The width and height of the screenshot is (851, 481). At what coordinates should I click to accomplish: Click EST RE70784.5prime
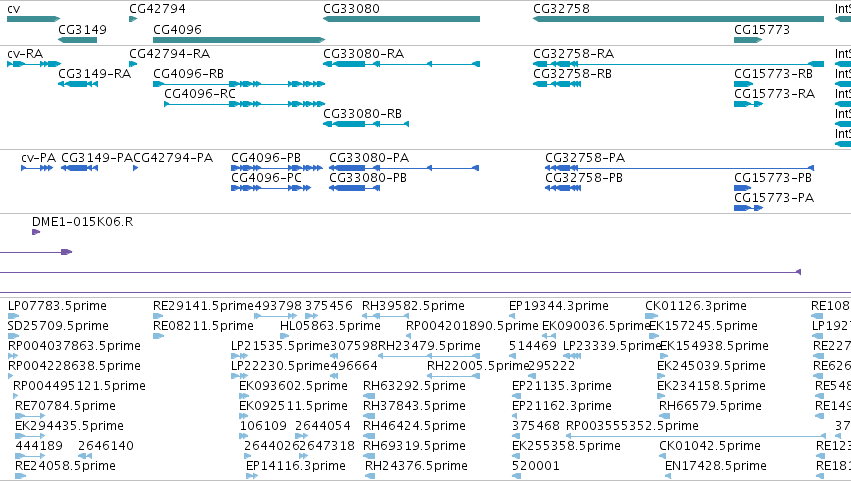[x=65, y=407]
